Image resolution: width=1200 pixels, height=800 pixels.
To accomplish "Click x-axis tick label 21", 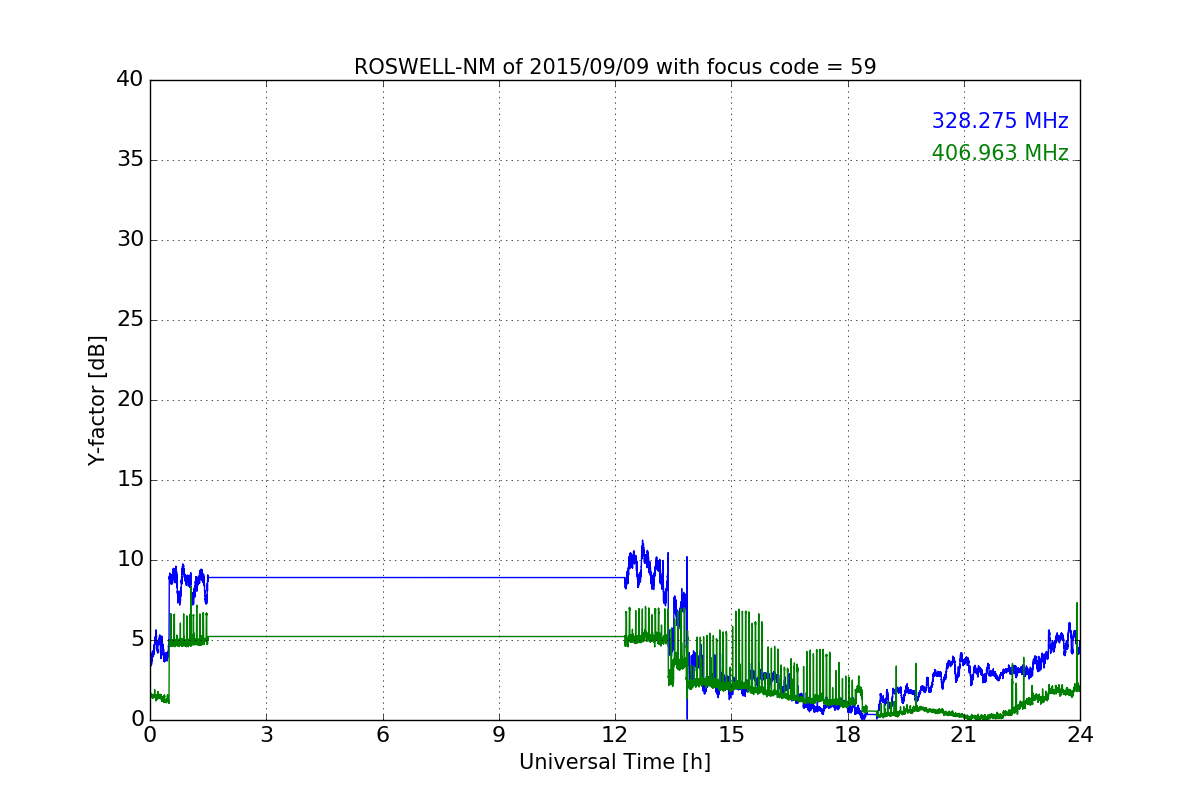I will 964,734.
